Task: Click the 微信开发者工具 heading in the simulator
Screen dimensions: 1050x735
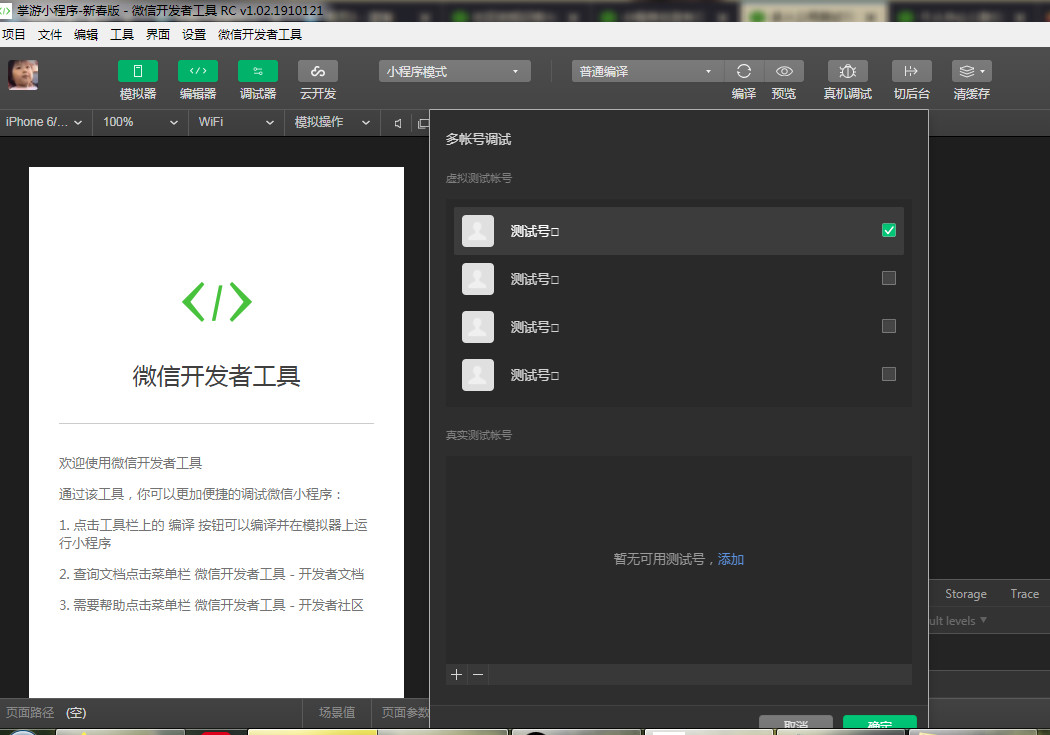Action: [216, 376]
